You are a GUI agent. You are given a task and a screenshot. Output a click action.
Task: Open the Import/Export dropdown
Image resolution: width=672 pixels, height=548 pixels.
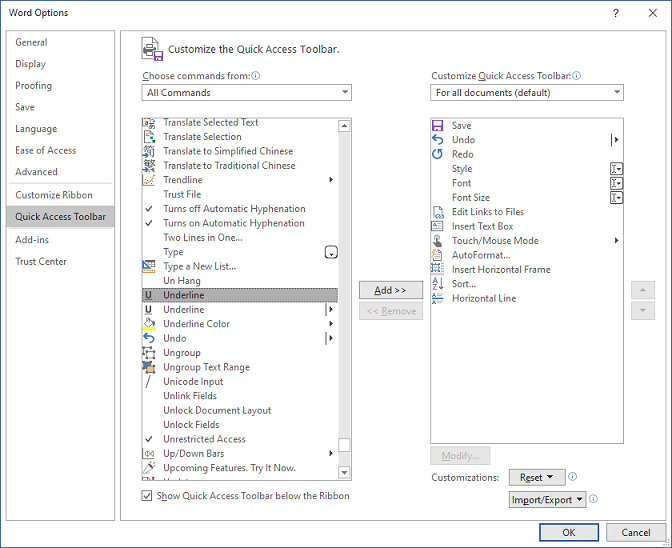click(547, 500)
